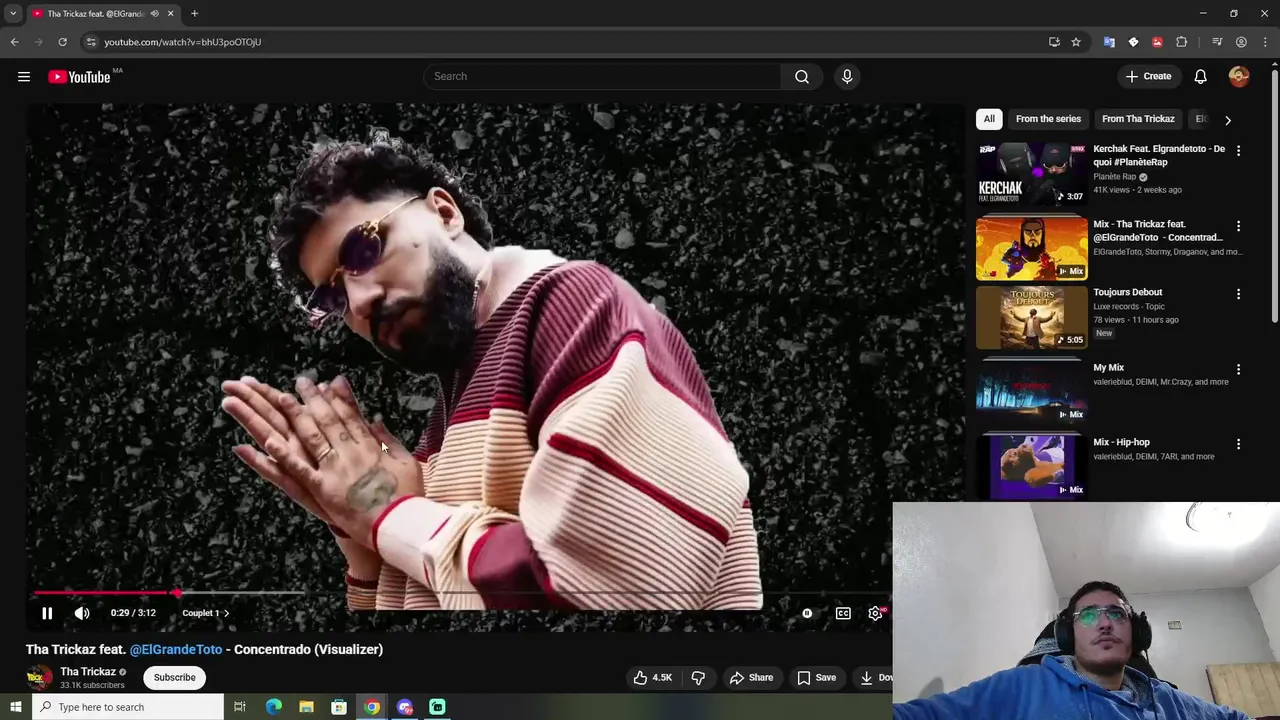The image size is (1280, 720).
Task: Toggle closed captions CC button
Action: 843,613
